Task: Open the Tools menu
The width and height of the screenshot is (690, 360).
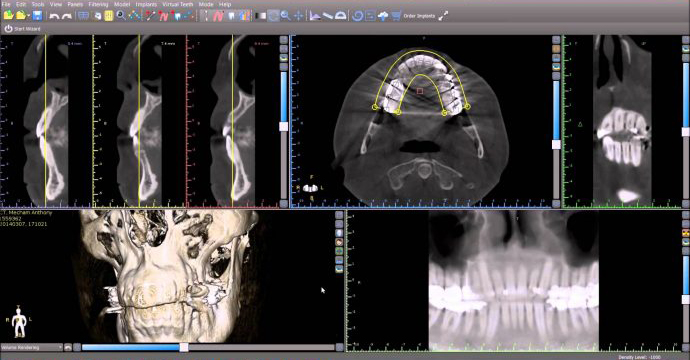Action: tap(38, 4)
